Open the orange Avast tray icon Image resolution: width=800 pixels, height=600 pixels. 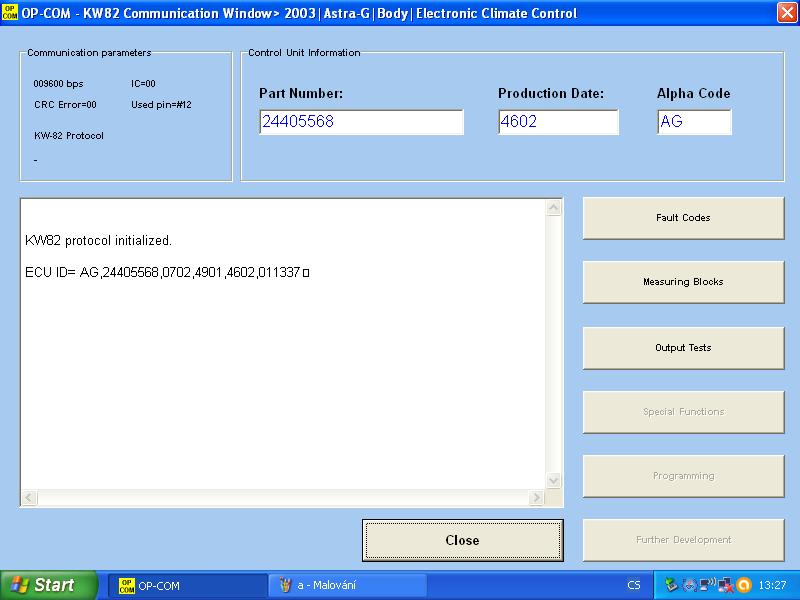tap(744, 585)
